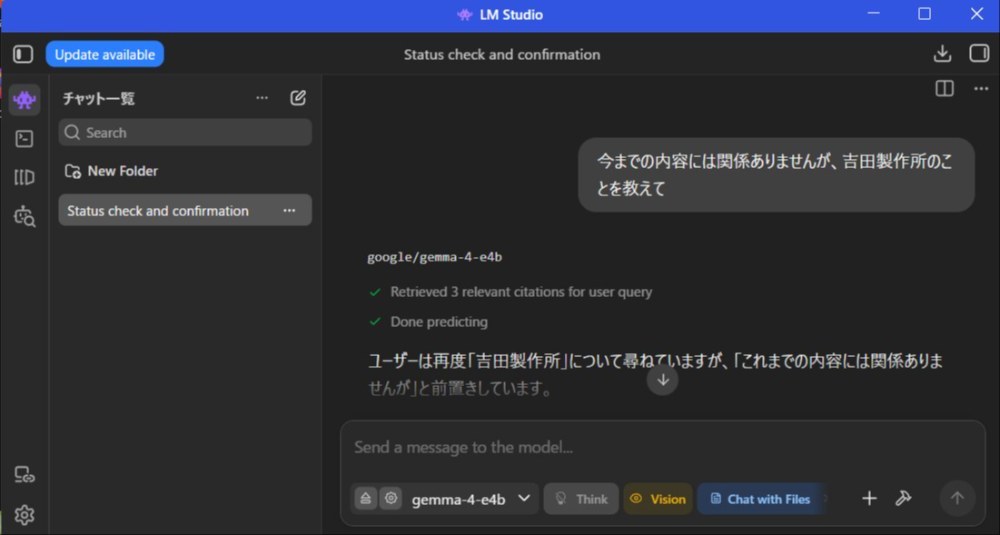1000x535 pixels.
Task: Click New Folder
Action: pyautogui.click(x=112, y=171)
